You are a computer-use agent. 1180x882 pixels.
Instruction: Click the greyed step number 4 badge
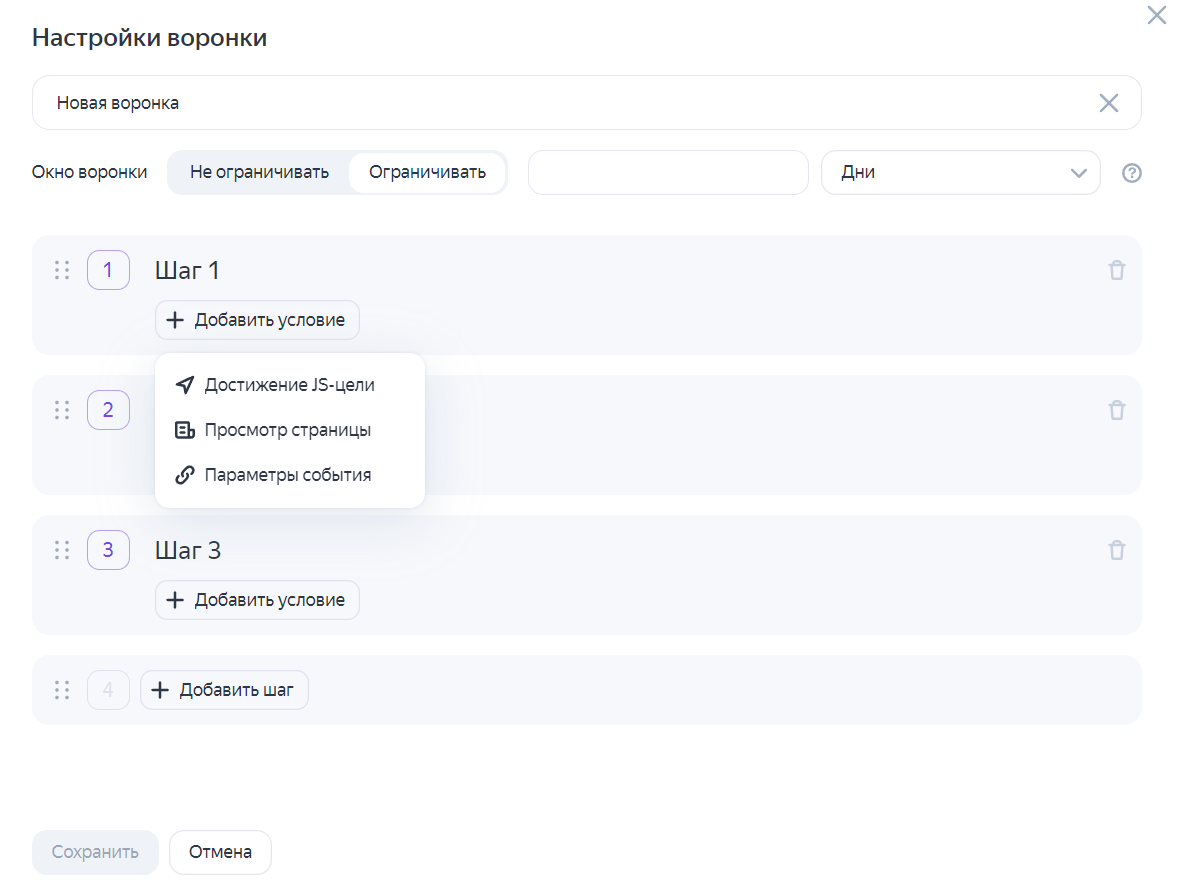tap(108, 690)
